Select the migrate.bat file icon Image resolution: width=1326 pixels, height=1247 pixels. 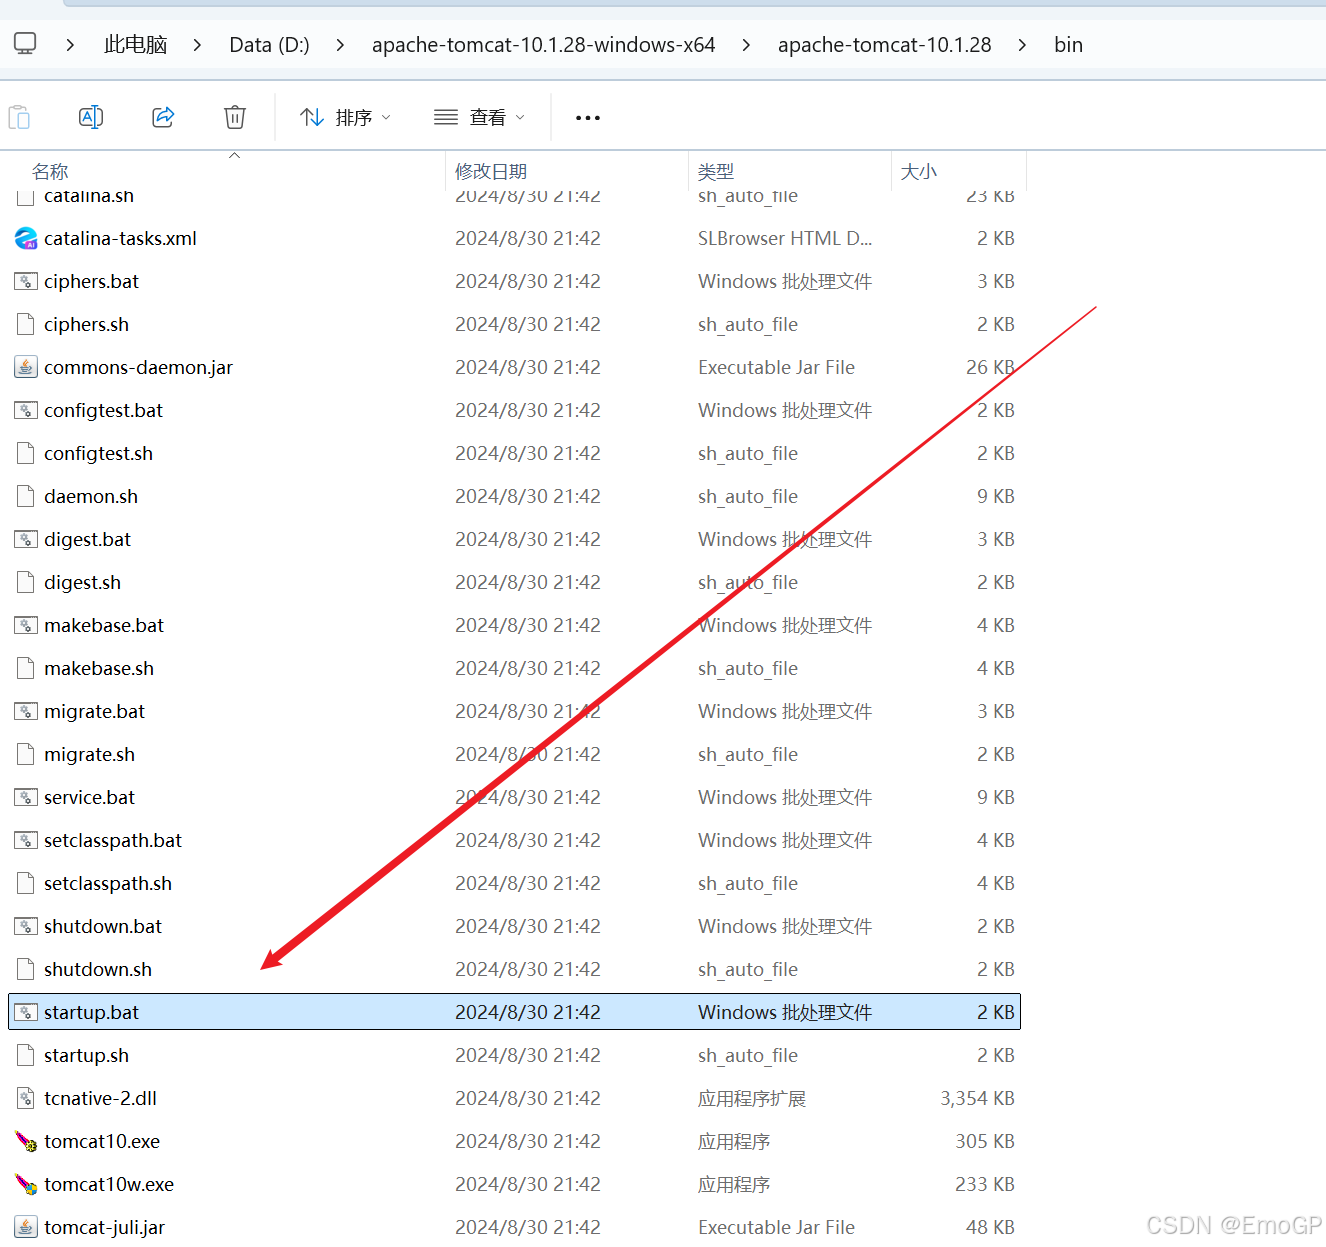26,711
